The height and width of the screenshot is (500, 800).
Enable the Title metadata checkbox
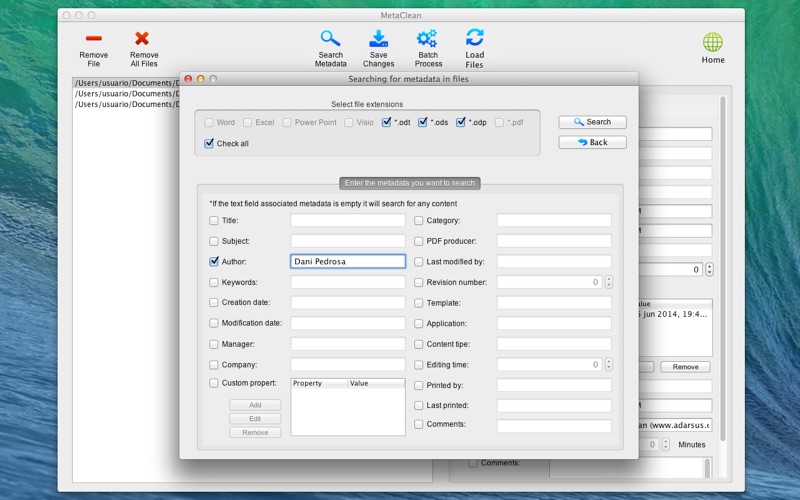click(x=214, y=220)
